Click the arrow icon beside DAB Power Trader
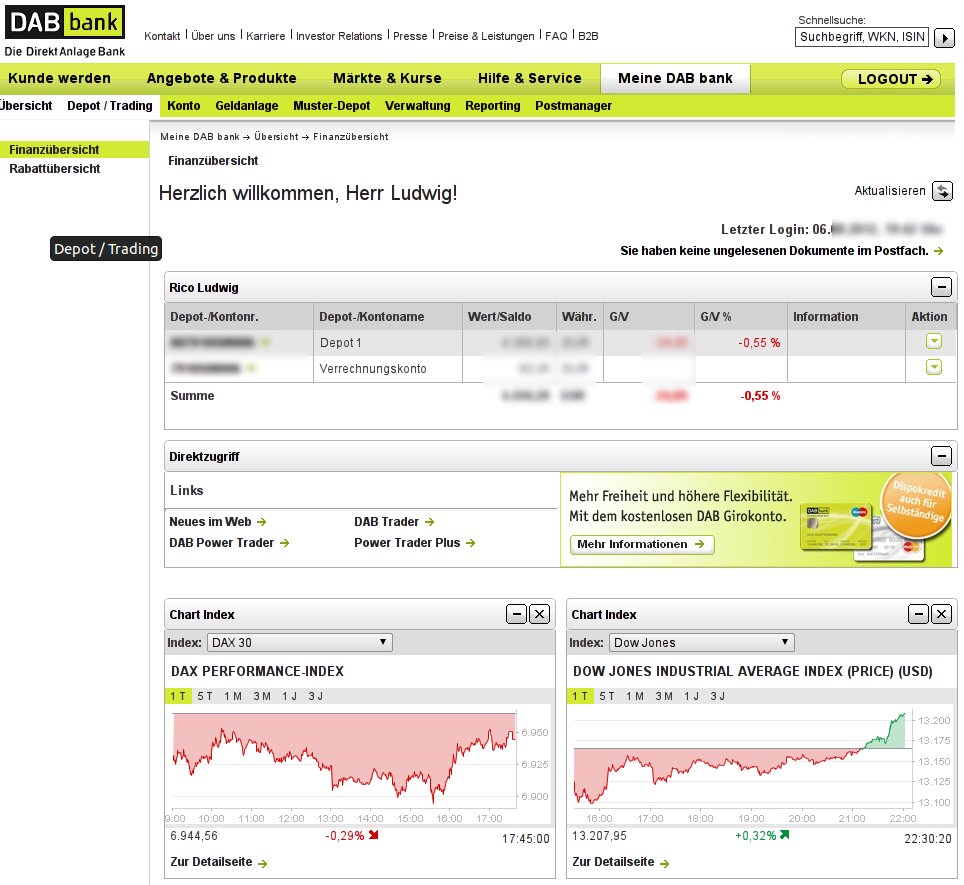Image resolution: width=964 pixels, height=885 pixels. (284, 543)
